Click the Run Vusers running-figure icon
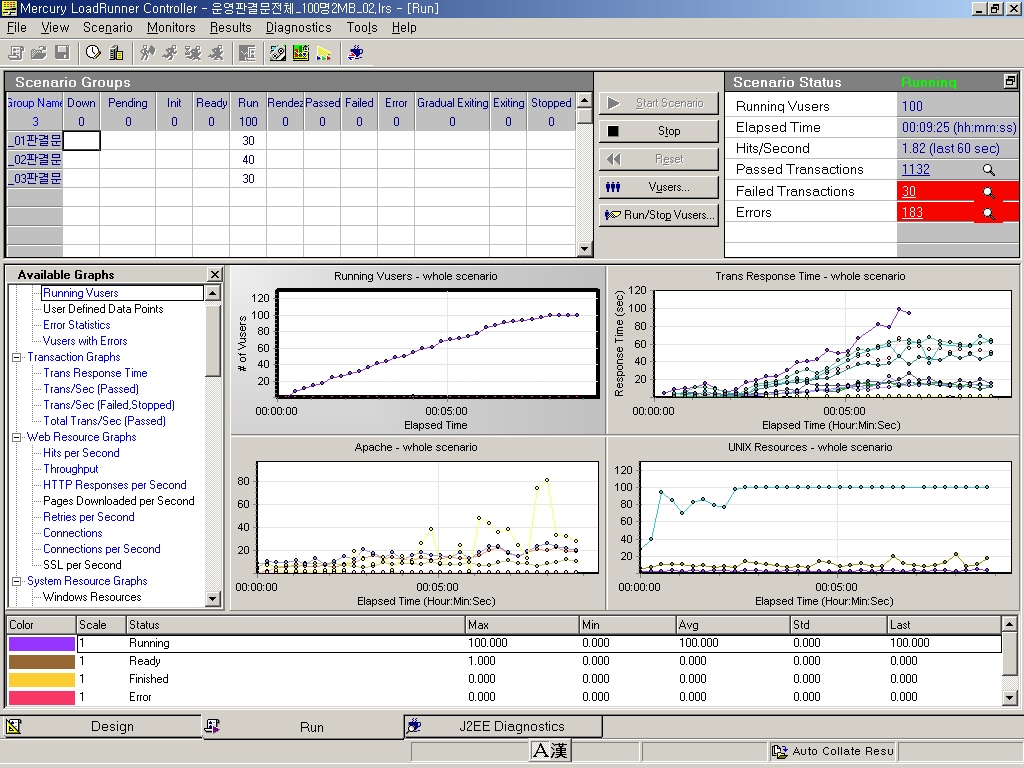Viewport: 1024px width, 768px height. coord(170,53)
